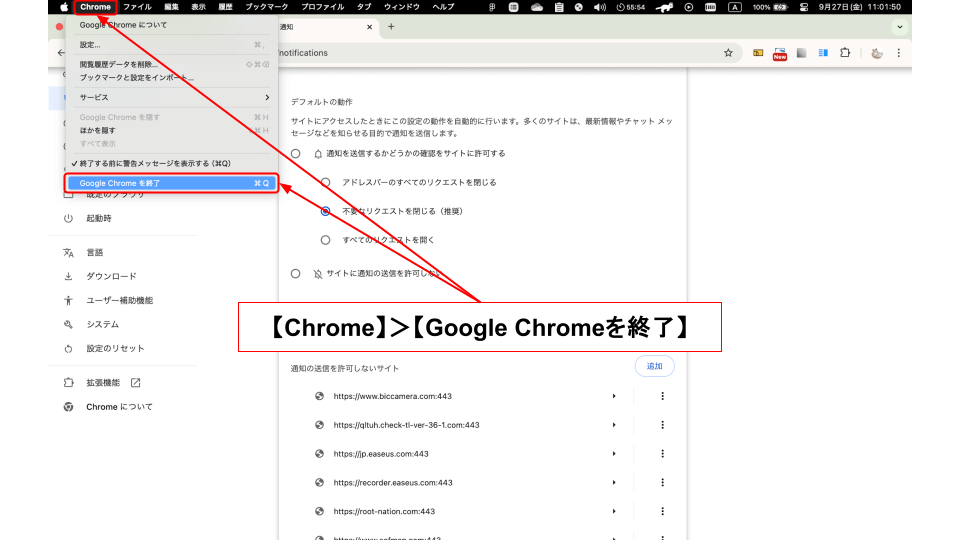This screenshot has height=540, width=960.
Task: Open more options for jp.easeus.com entry
Action: click(662, 454)
